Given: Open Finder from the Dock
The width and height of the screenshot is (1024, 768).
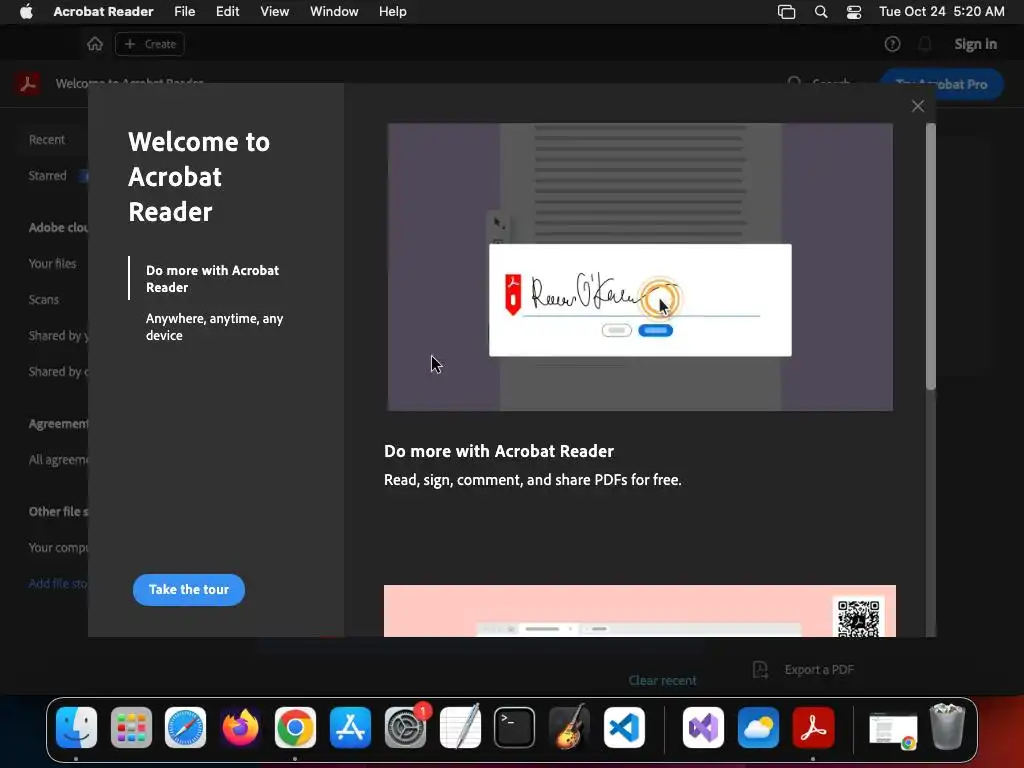Looking at the screenshot, I should coord(76,728).
